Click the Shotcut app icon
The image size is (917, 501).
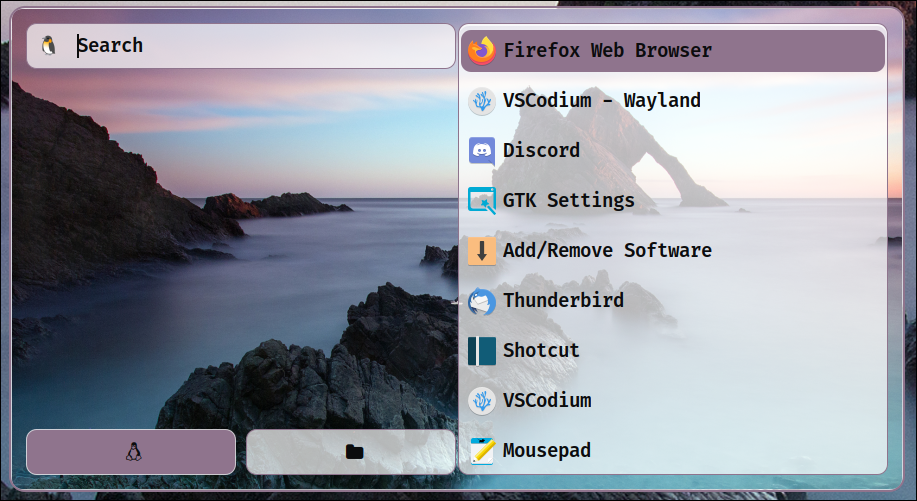pos(482,351)
